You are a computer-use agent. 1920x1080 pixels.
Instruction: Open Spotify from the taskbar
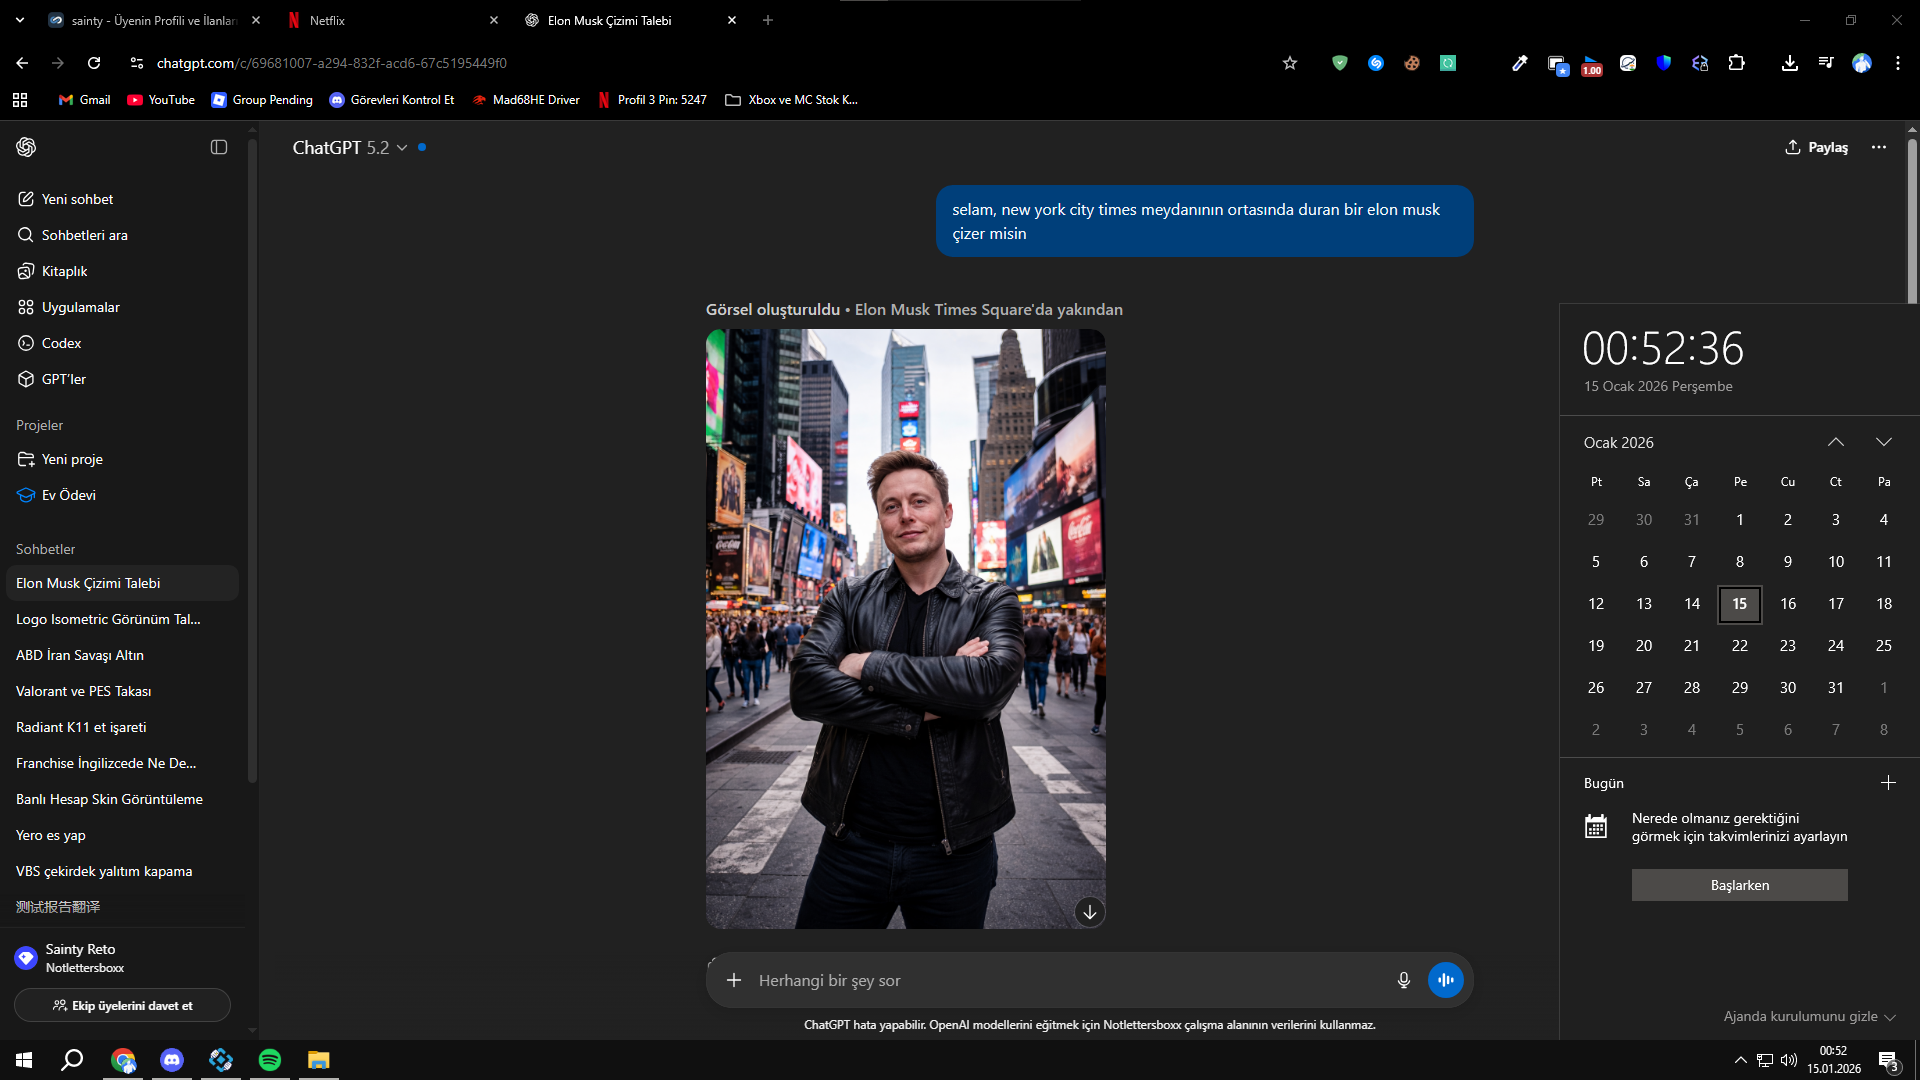(270, 1060)
